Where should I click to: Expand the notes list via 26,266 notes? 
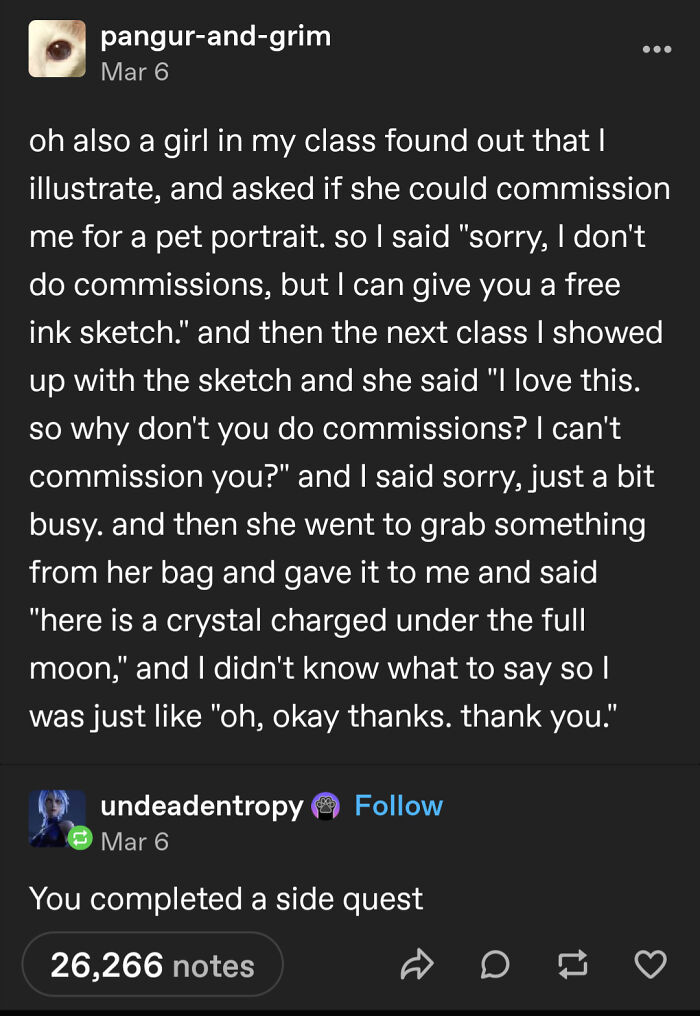coord(151,964)
